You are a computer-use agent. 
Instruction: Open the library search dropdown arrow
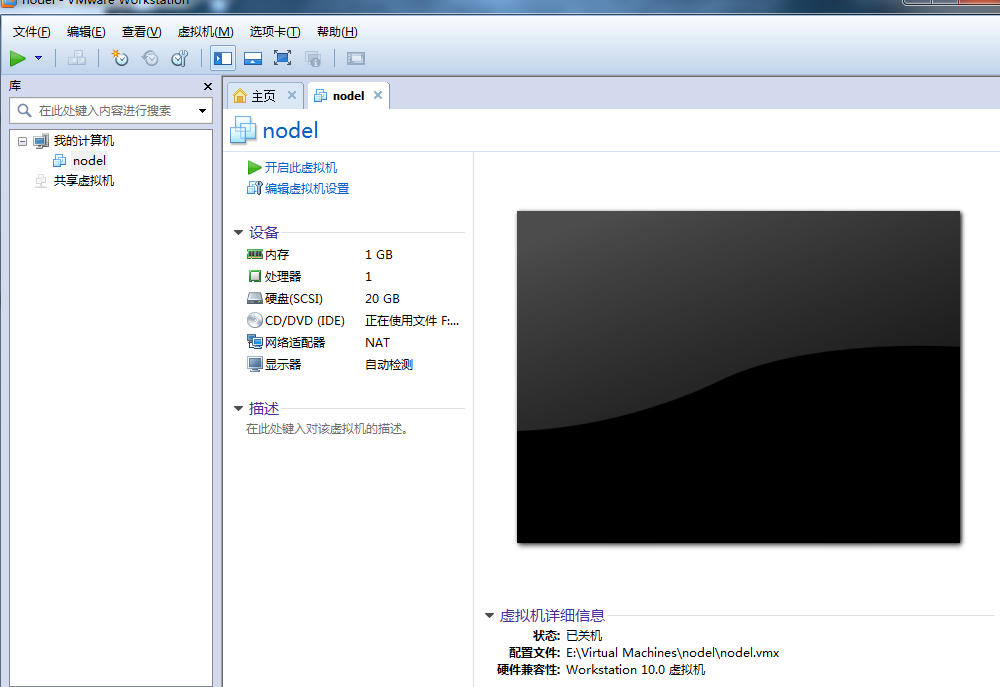tap(202, 111)
